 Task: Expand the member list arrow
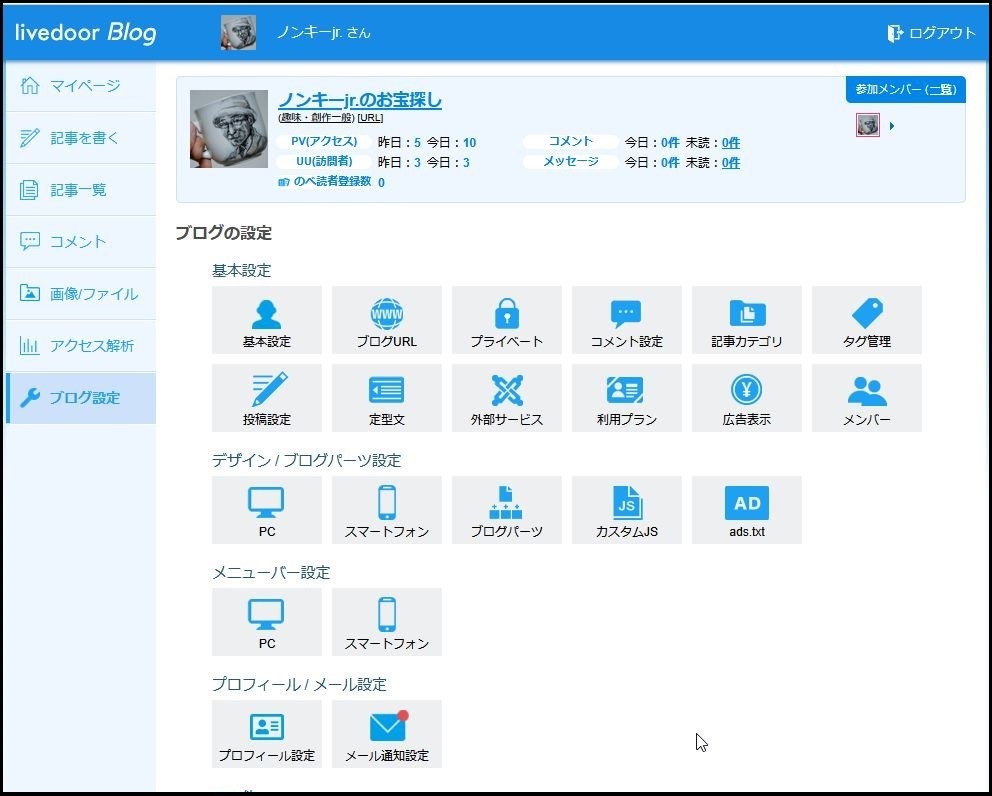[x=891, y=126]
